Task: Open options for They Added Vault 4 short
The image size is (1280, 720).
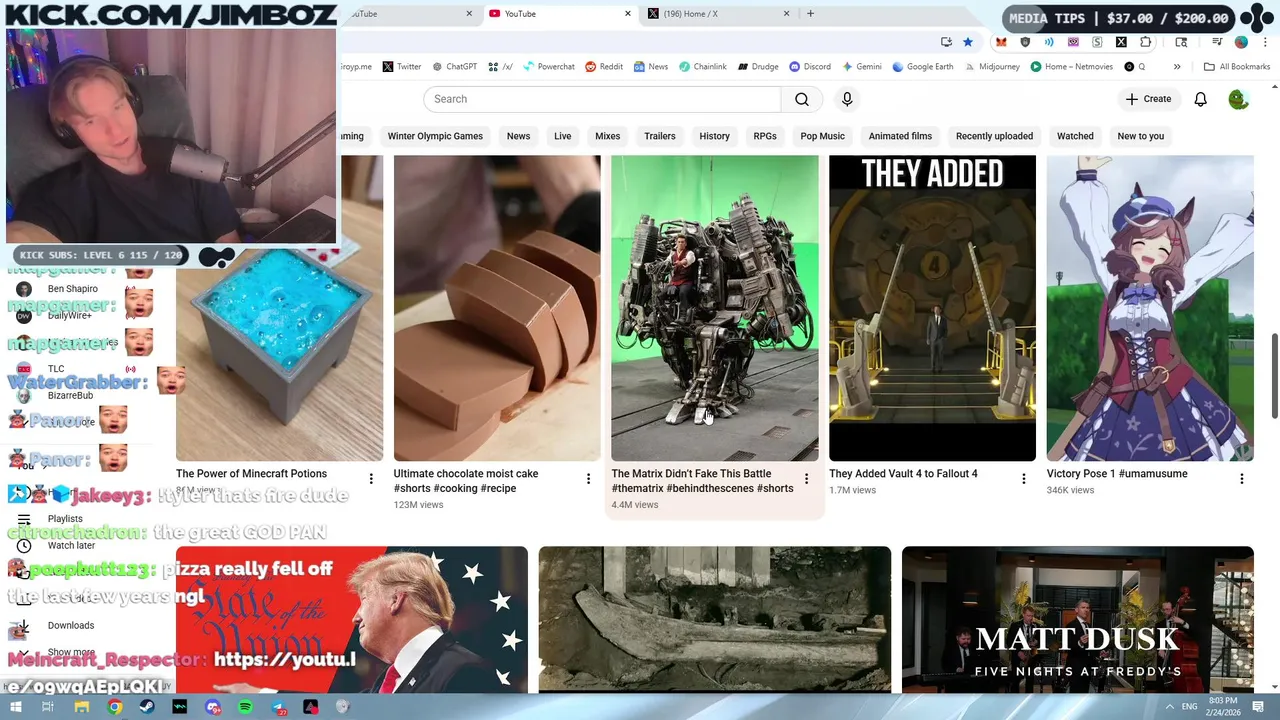Action: [x=1023, y=479]
